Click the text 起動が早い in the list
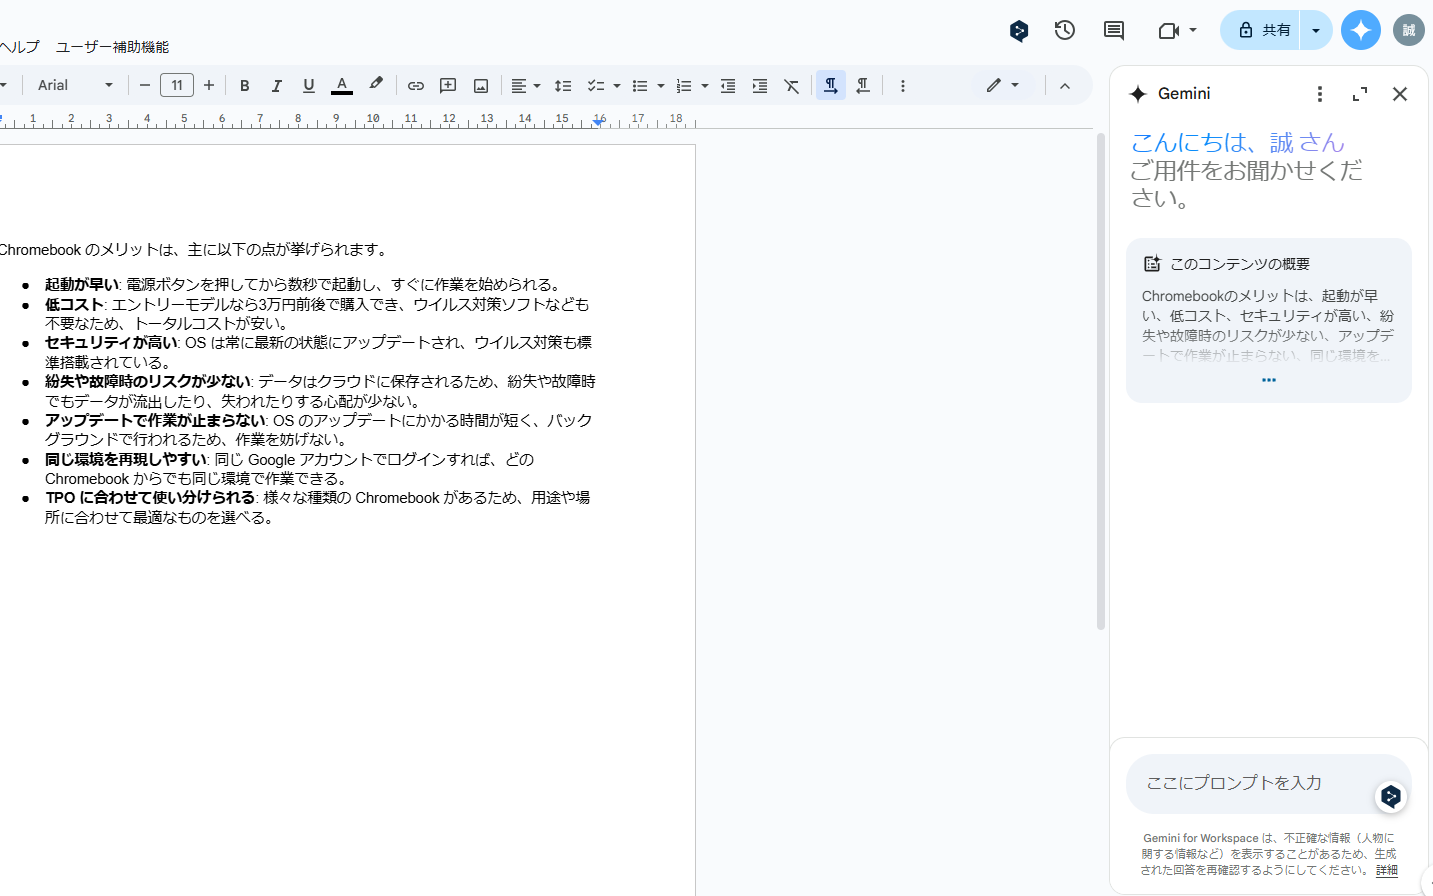1433x896 pixels. coord(81,284)
